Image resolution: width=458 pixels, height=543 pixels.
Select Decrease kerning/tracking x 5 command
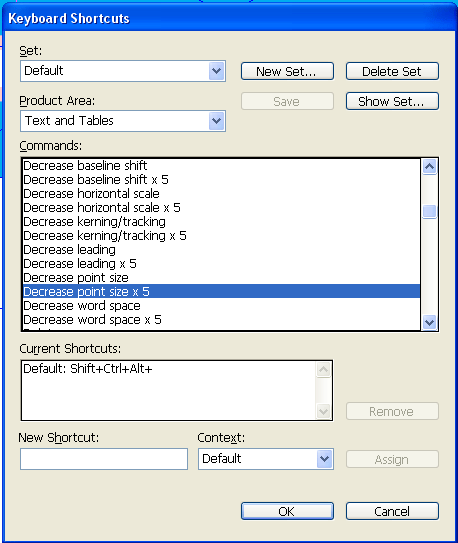[x=221, y=236]
